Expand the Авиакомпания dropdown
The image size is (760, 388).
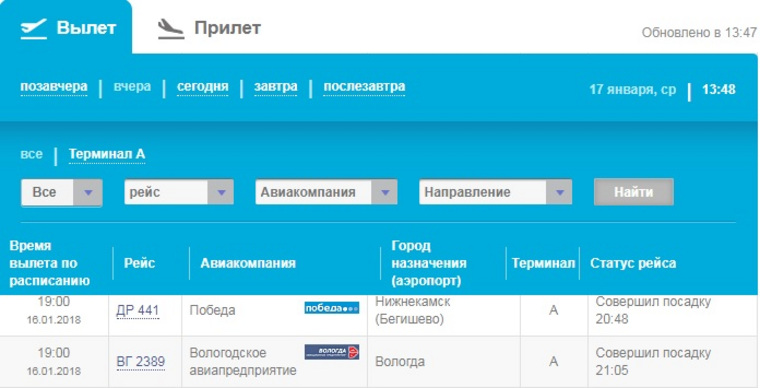click(326, 192)
